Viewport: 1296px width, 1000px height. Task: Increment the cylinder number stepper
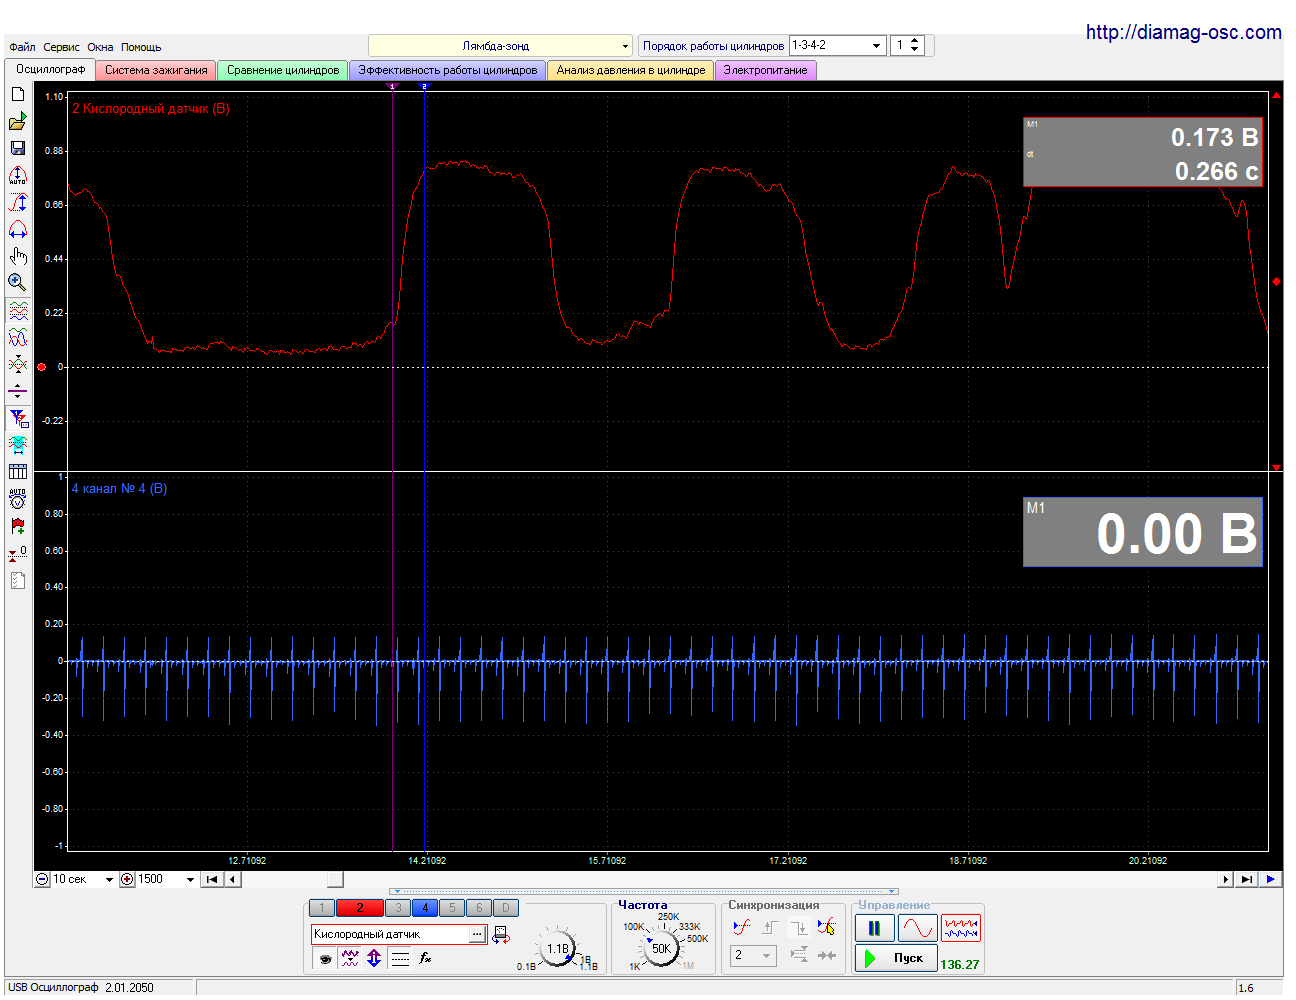[915, 42]
